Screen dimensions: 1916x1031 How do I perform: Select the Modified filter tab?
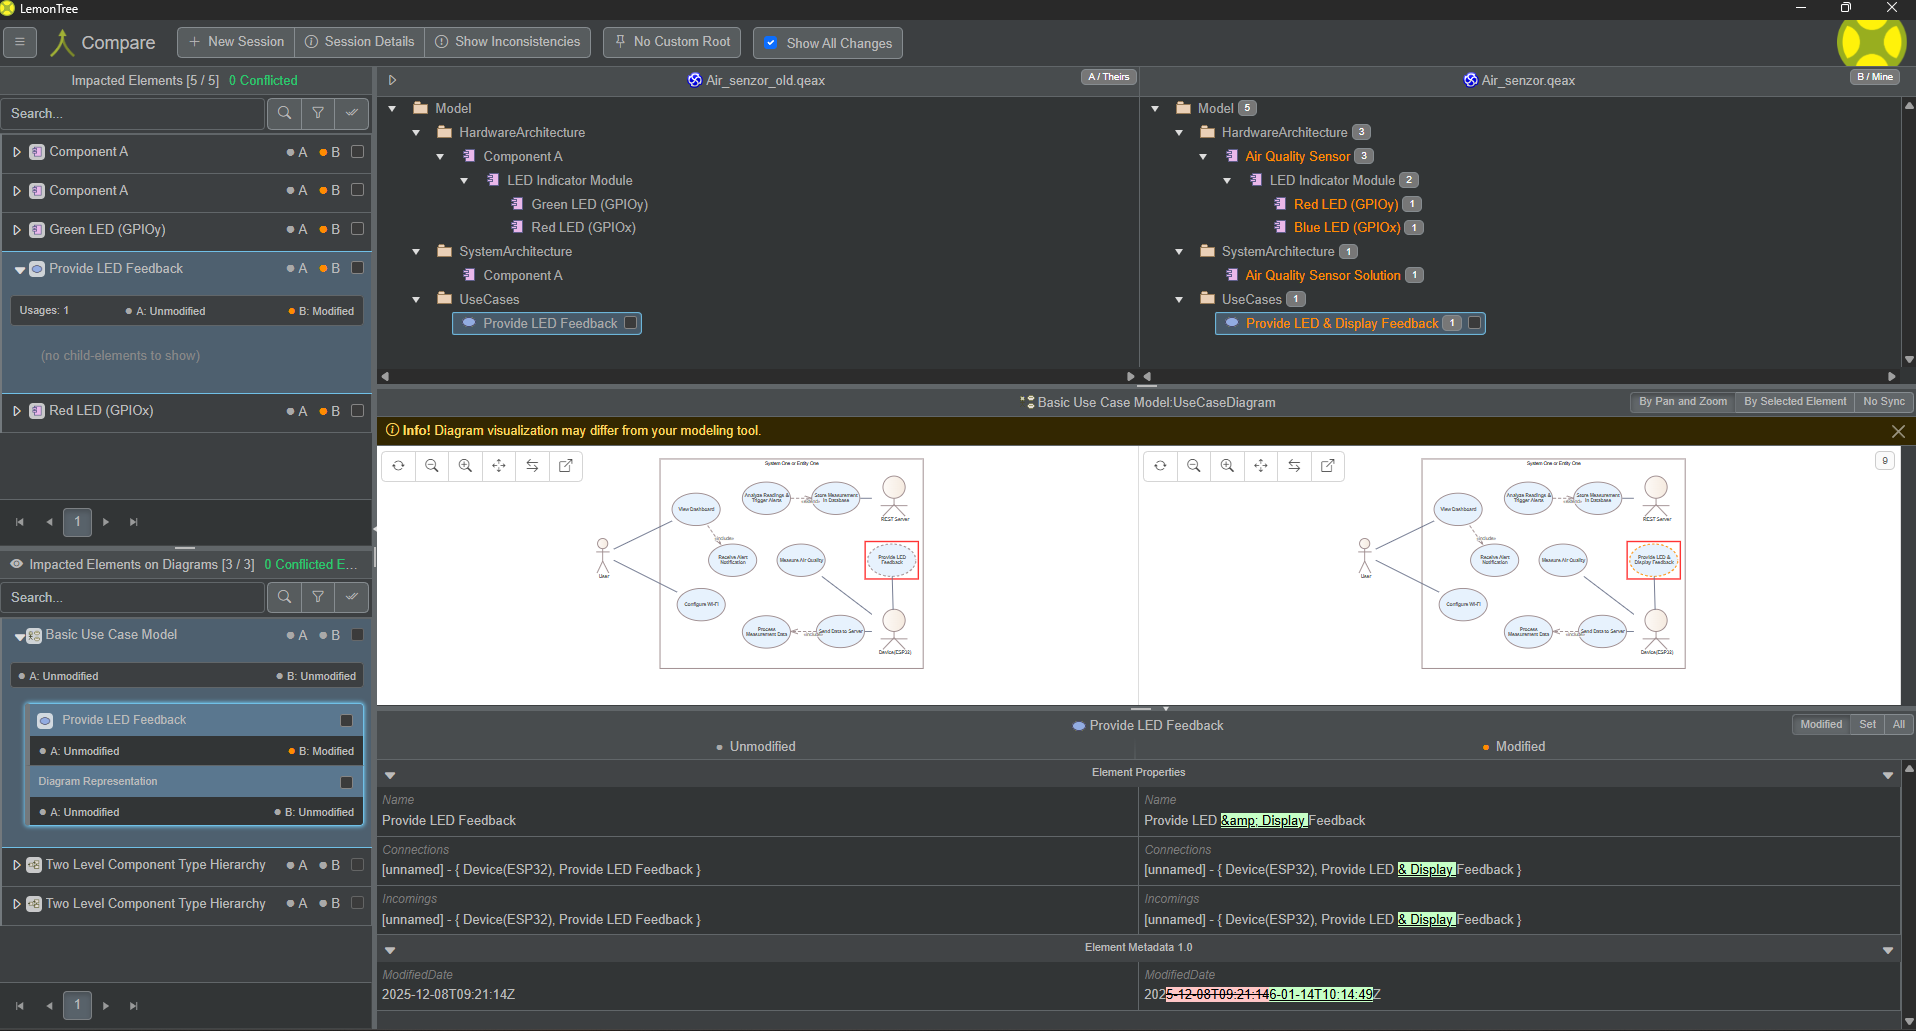coord(1820,725)
